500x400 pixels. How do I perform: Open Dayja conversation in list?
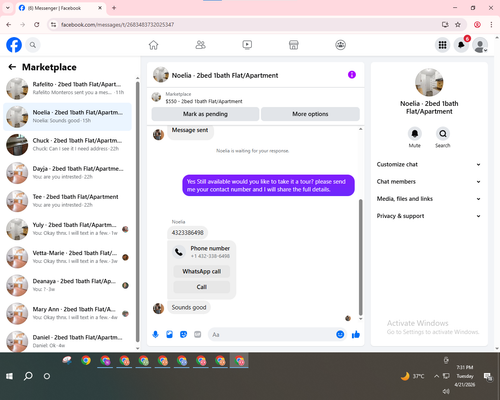coord(67,173)
